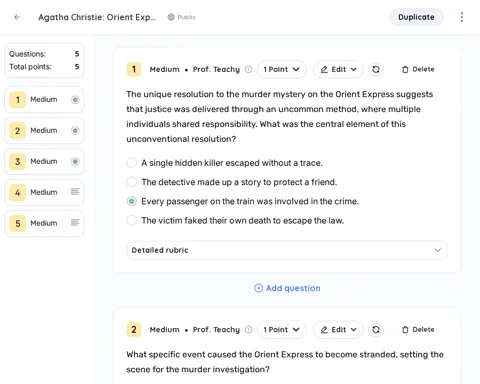Click the multiple-choice icon on sidebar item 1
The height and width of the screenshot is (384, 480).
(75, 100)
